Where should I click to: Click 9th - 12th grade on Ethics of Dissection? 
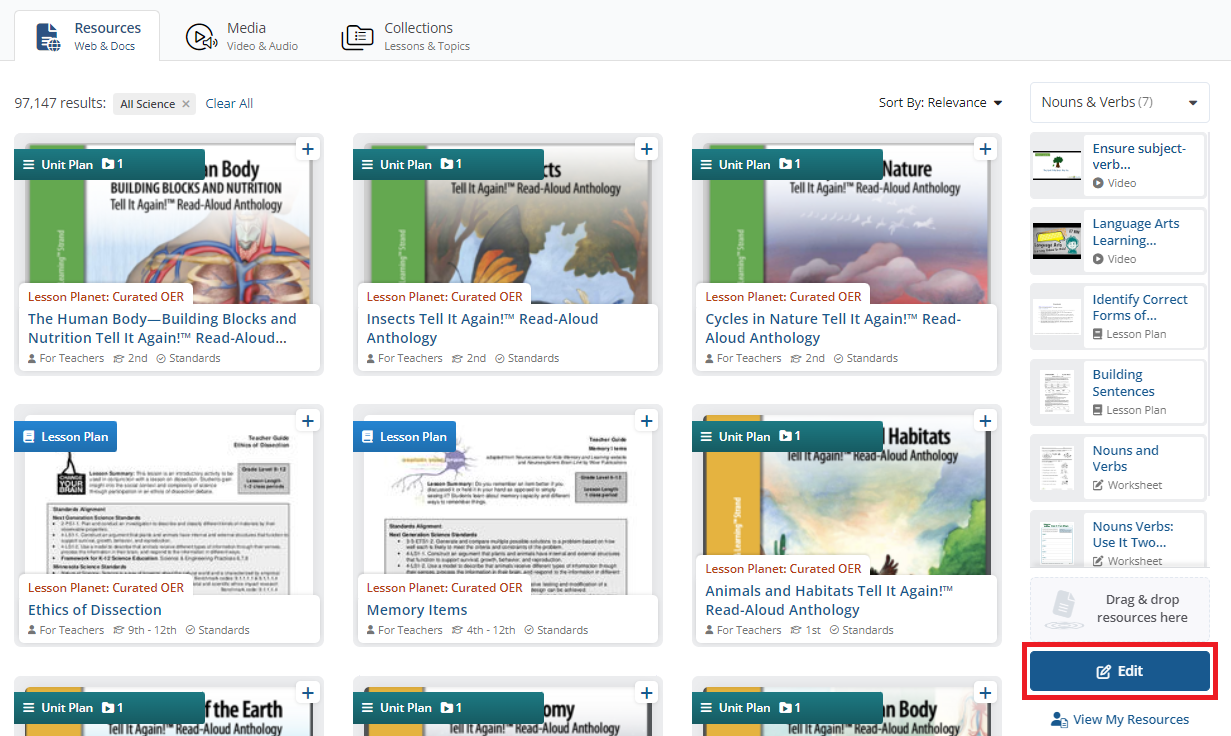tap(145, 630)
